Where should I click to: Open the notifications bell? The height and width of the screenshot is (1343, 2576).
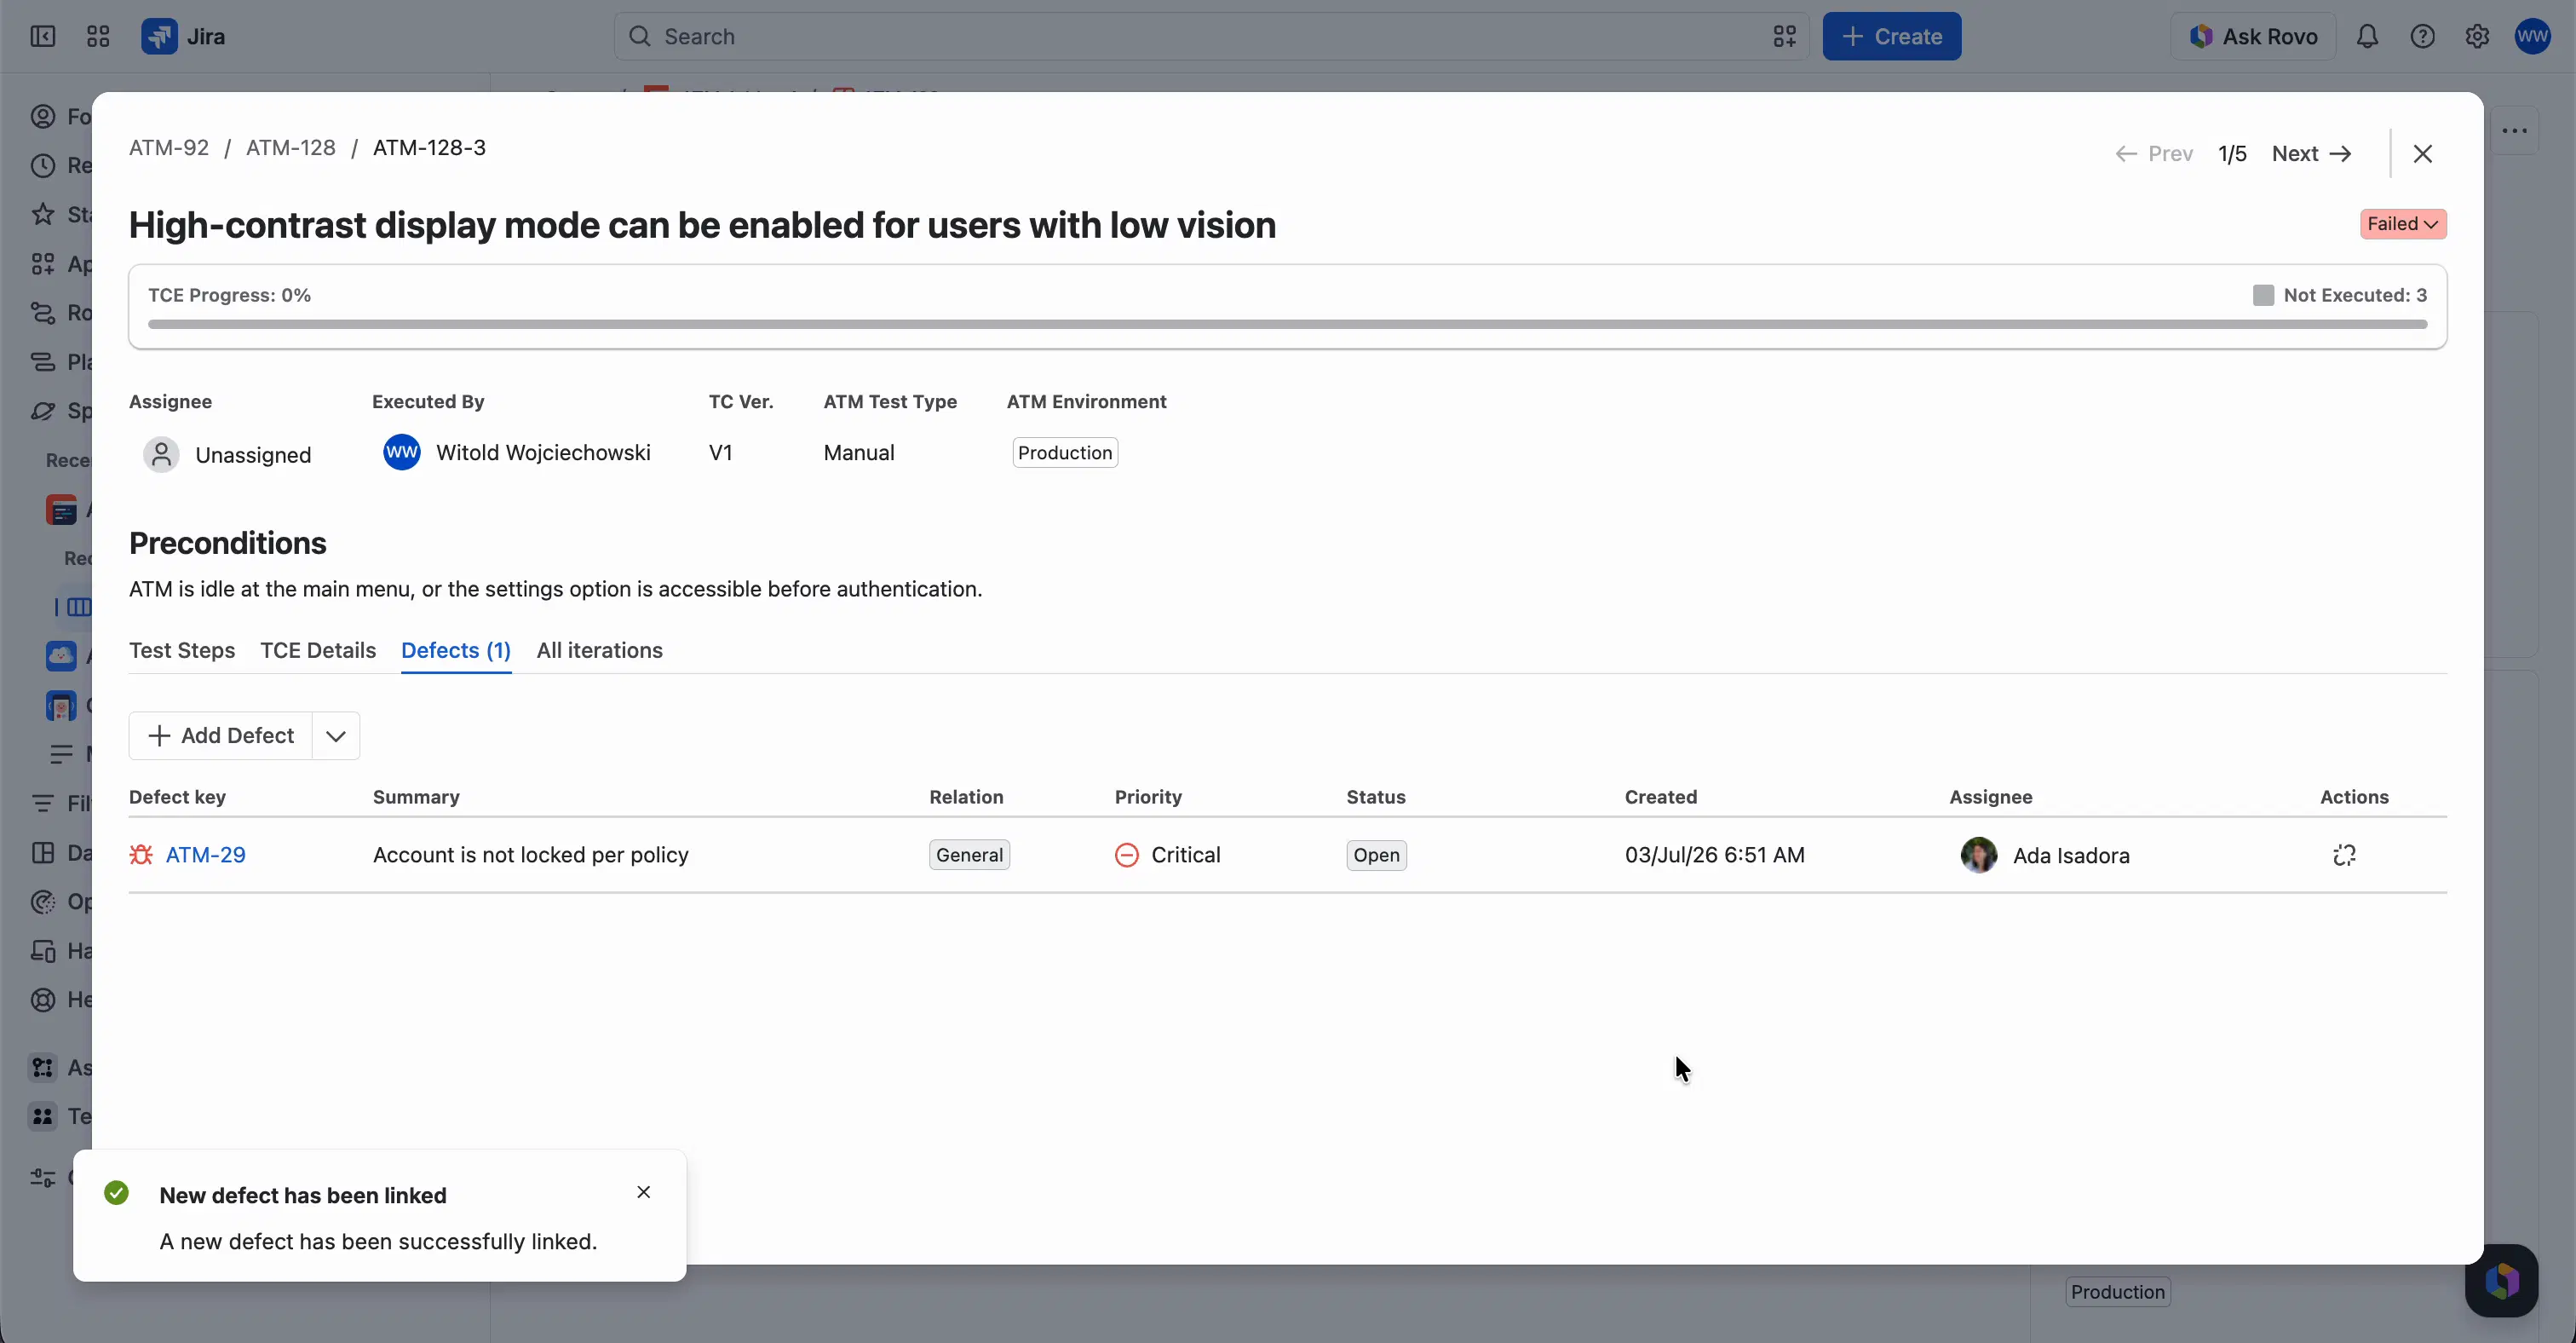tap(2367, 37)
